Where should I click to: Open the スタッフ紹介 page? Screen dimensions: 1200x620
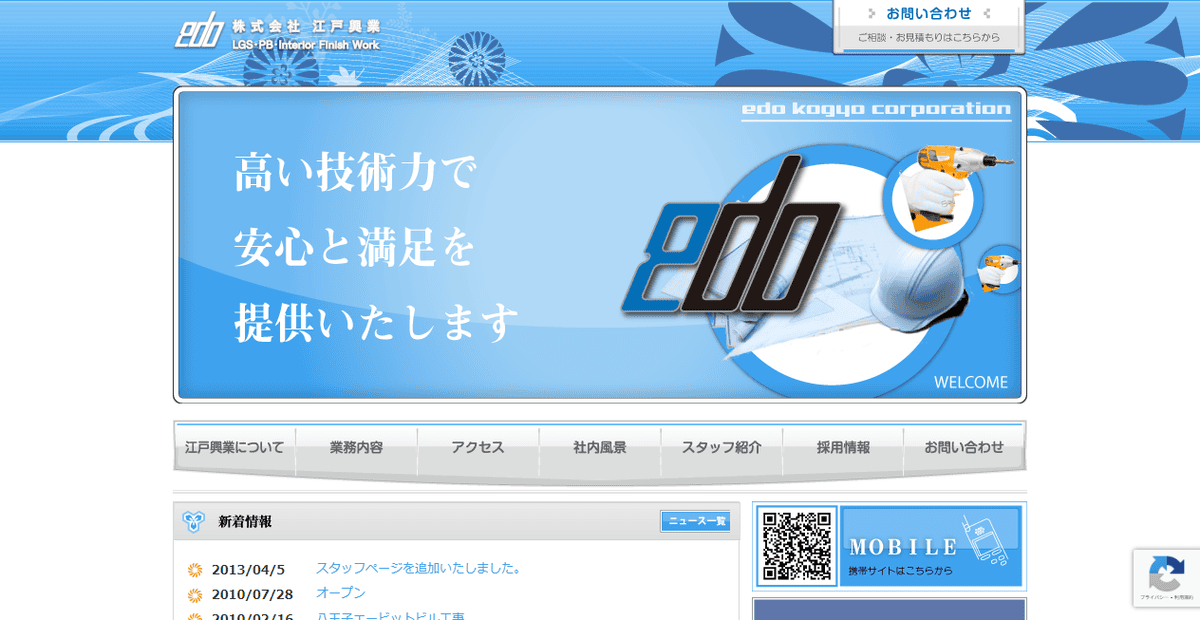tap(723, 448)
